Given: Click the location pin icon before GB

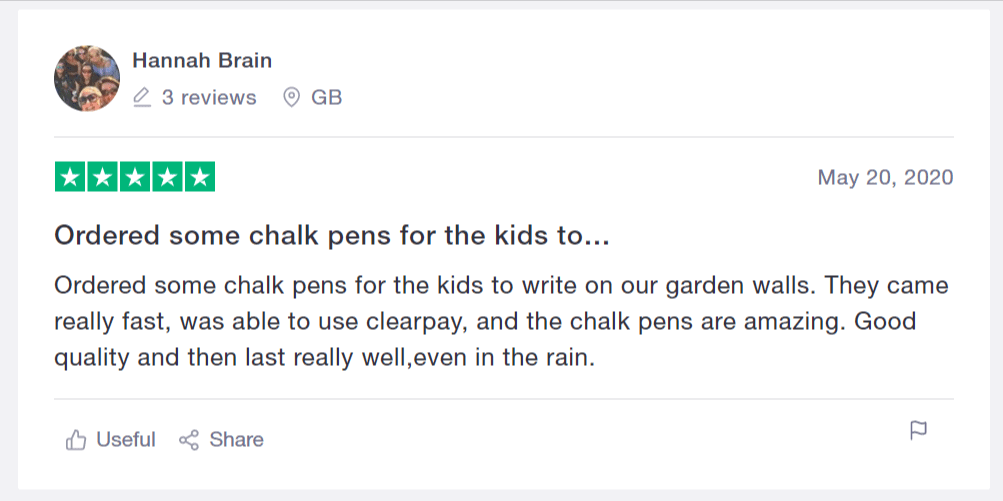Looking at the screenshot, I should [x=292, y=98].
